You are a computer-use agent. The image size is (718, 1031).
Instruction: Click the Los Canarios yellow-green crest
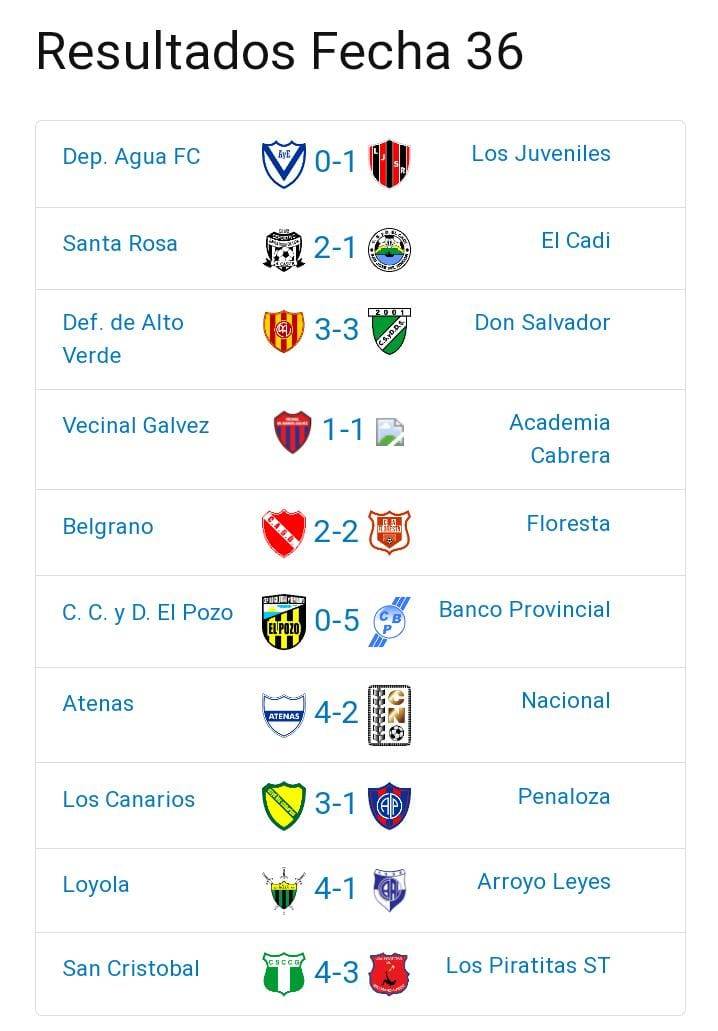point(283,805)
